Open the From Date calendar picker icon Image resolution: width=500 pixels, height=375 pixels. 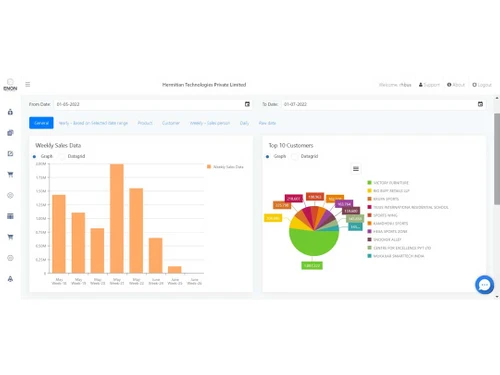click(x=247, y=104)
